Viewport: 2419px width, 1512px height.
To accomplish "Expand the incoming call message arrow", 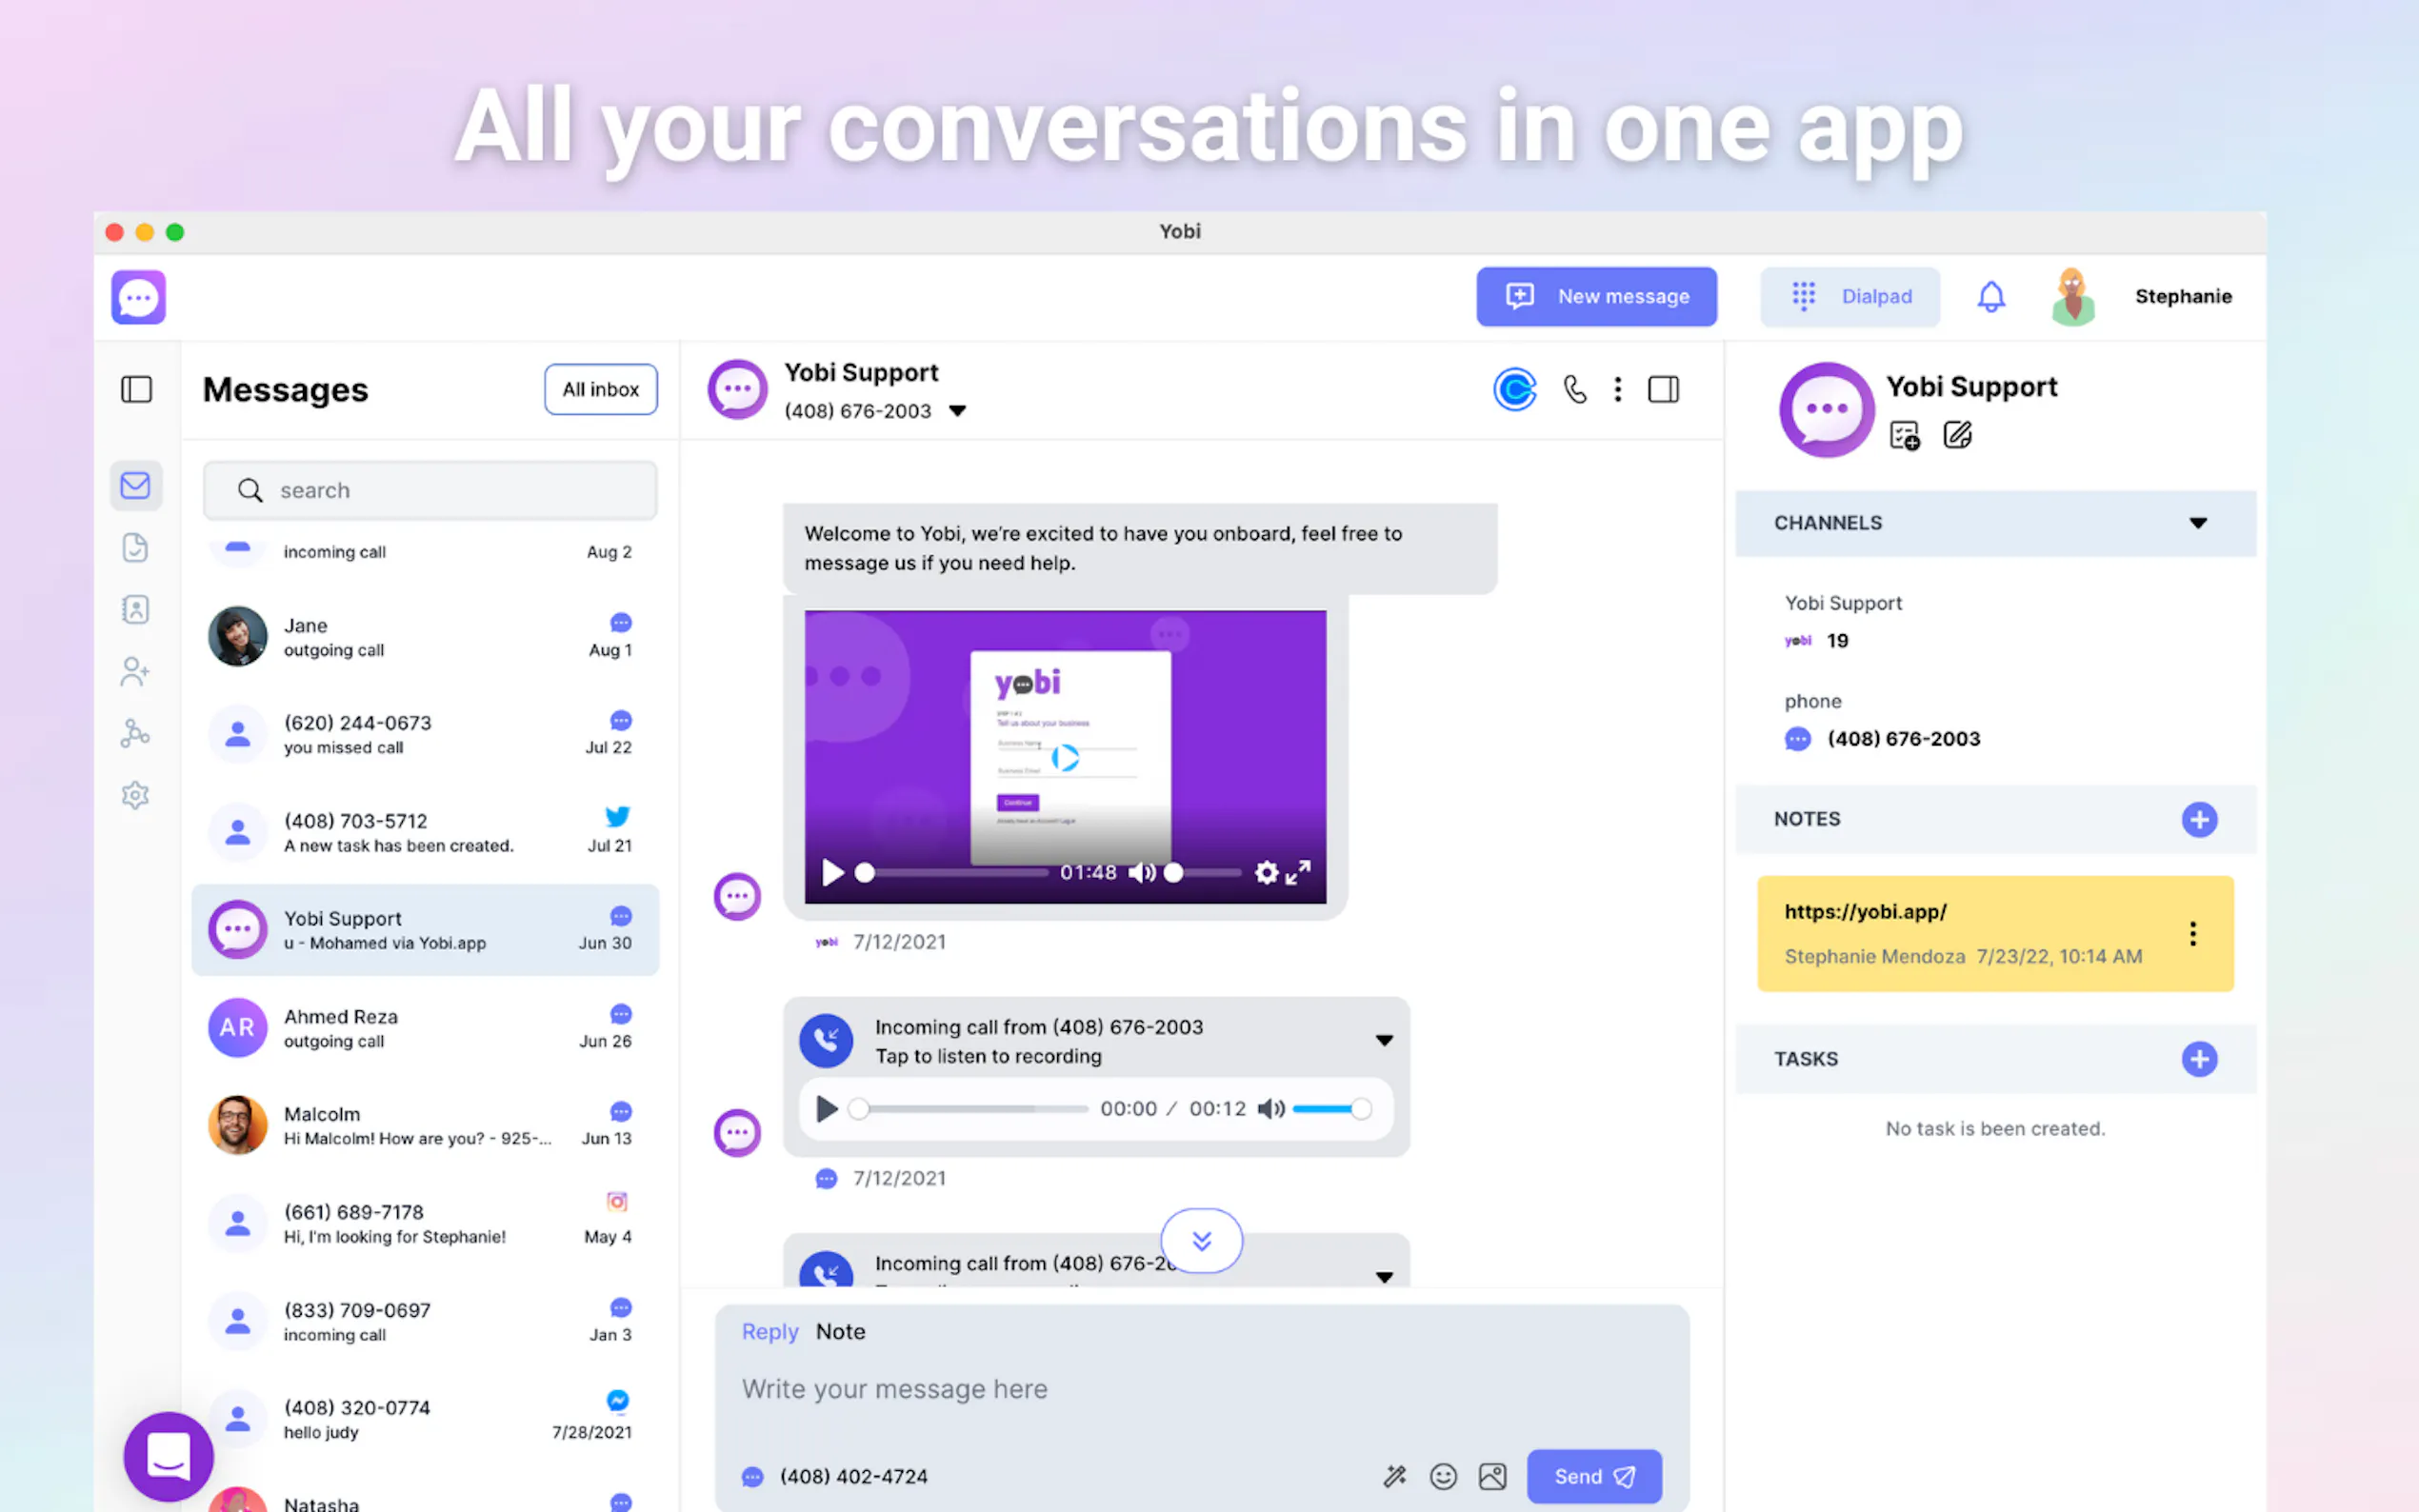I will [1384, 1040].
